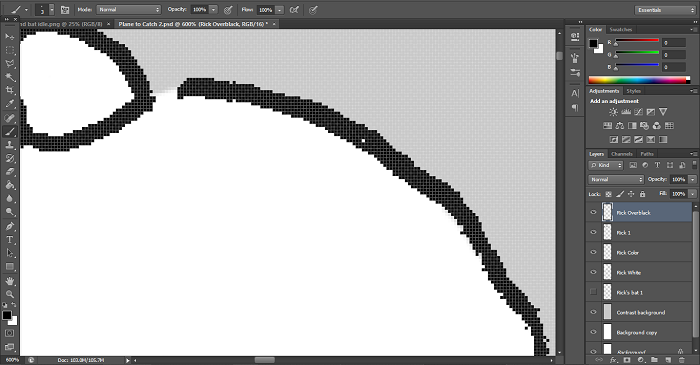Select the Zoom tool

[x=9, y=294]
